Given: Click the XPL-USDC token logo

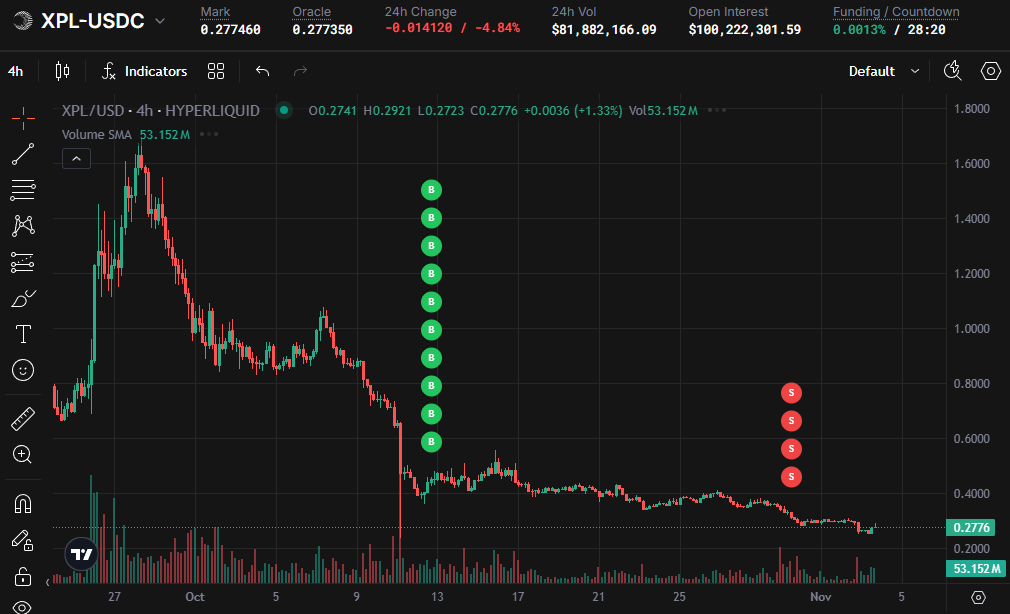Looking at the screenshot, I should pyautogui.click(x=23, y=21).
